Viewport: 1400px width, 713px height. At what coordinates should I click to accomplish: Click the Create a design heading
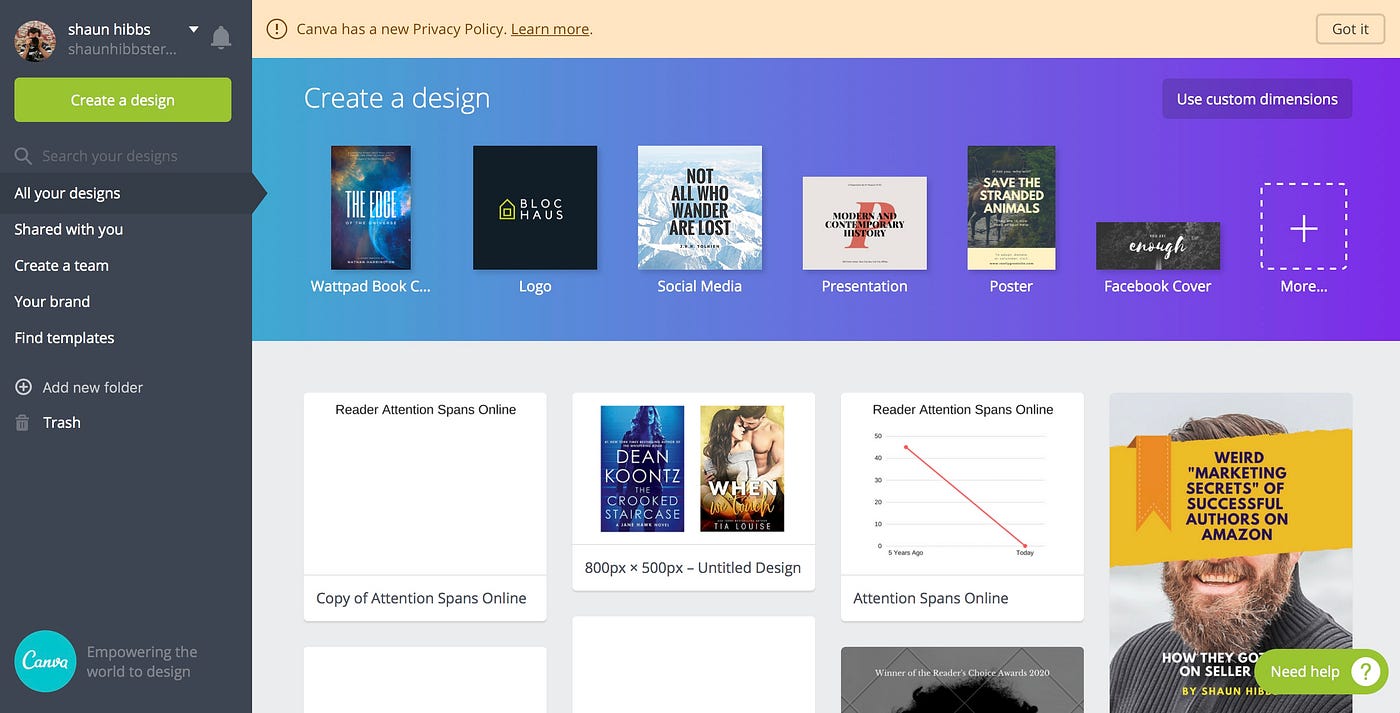click(x=397, y=98)
